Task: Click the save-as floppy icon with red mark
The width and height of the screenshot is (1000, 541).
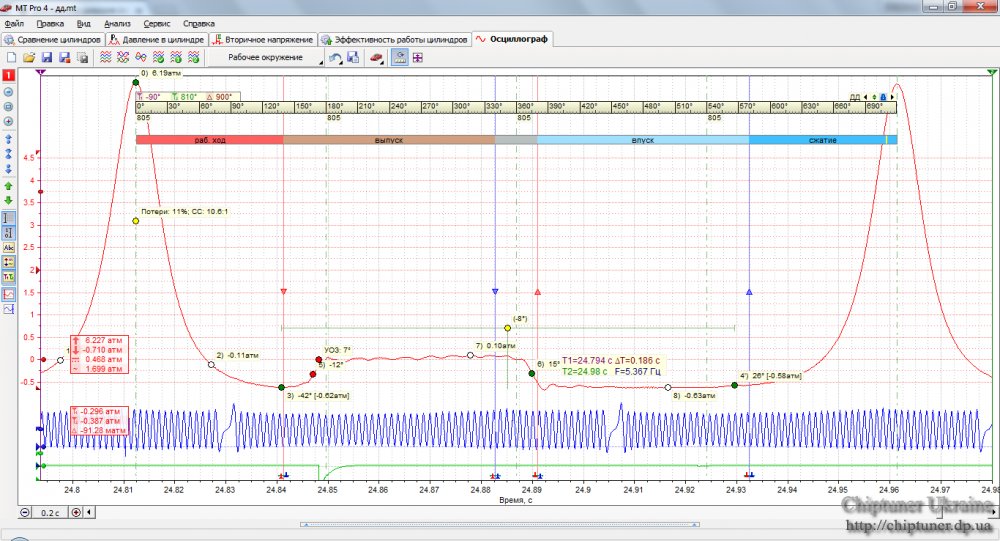Action: tap(64, 57)
